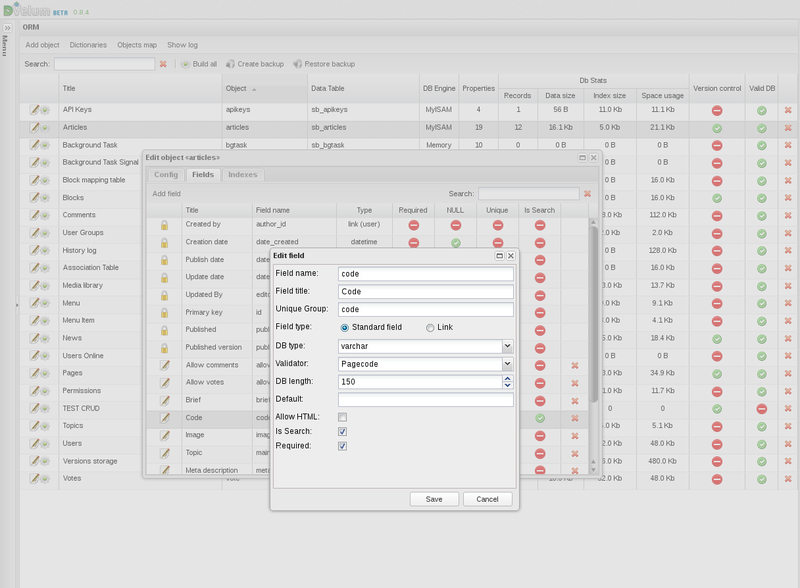Open the Validator dropdown
Screen dimensions: 800x588
[x=506, y=364]
